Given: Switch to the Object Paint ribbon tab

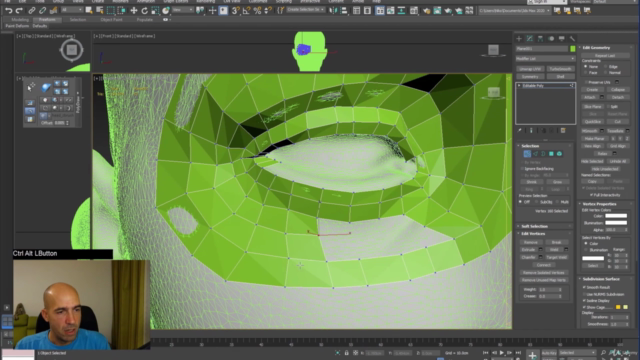Looking at the screenshot, I should [111, 20].
